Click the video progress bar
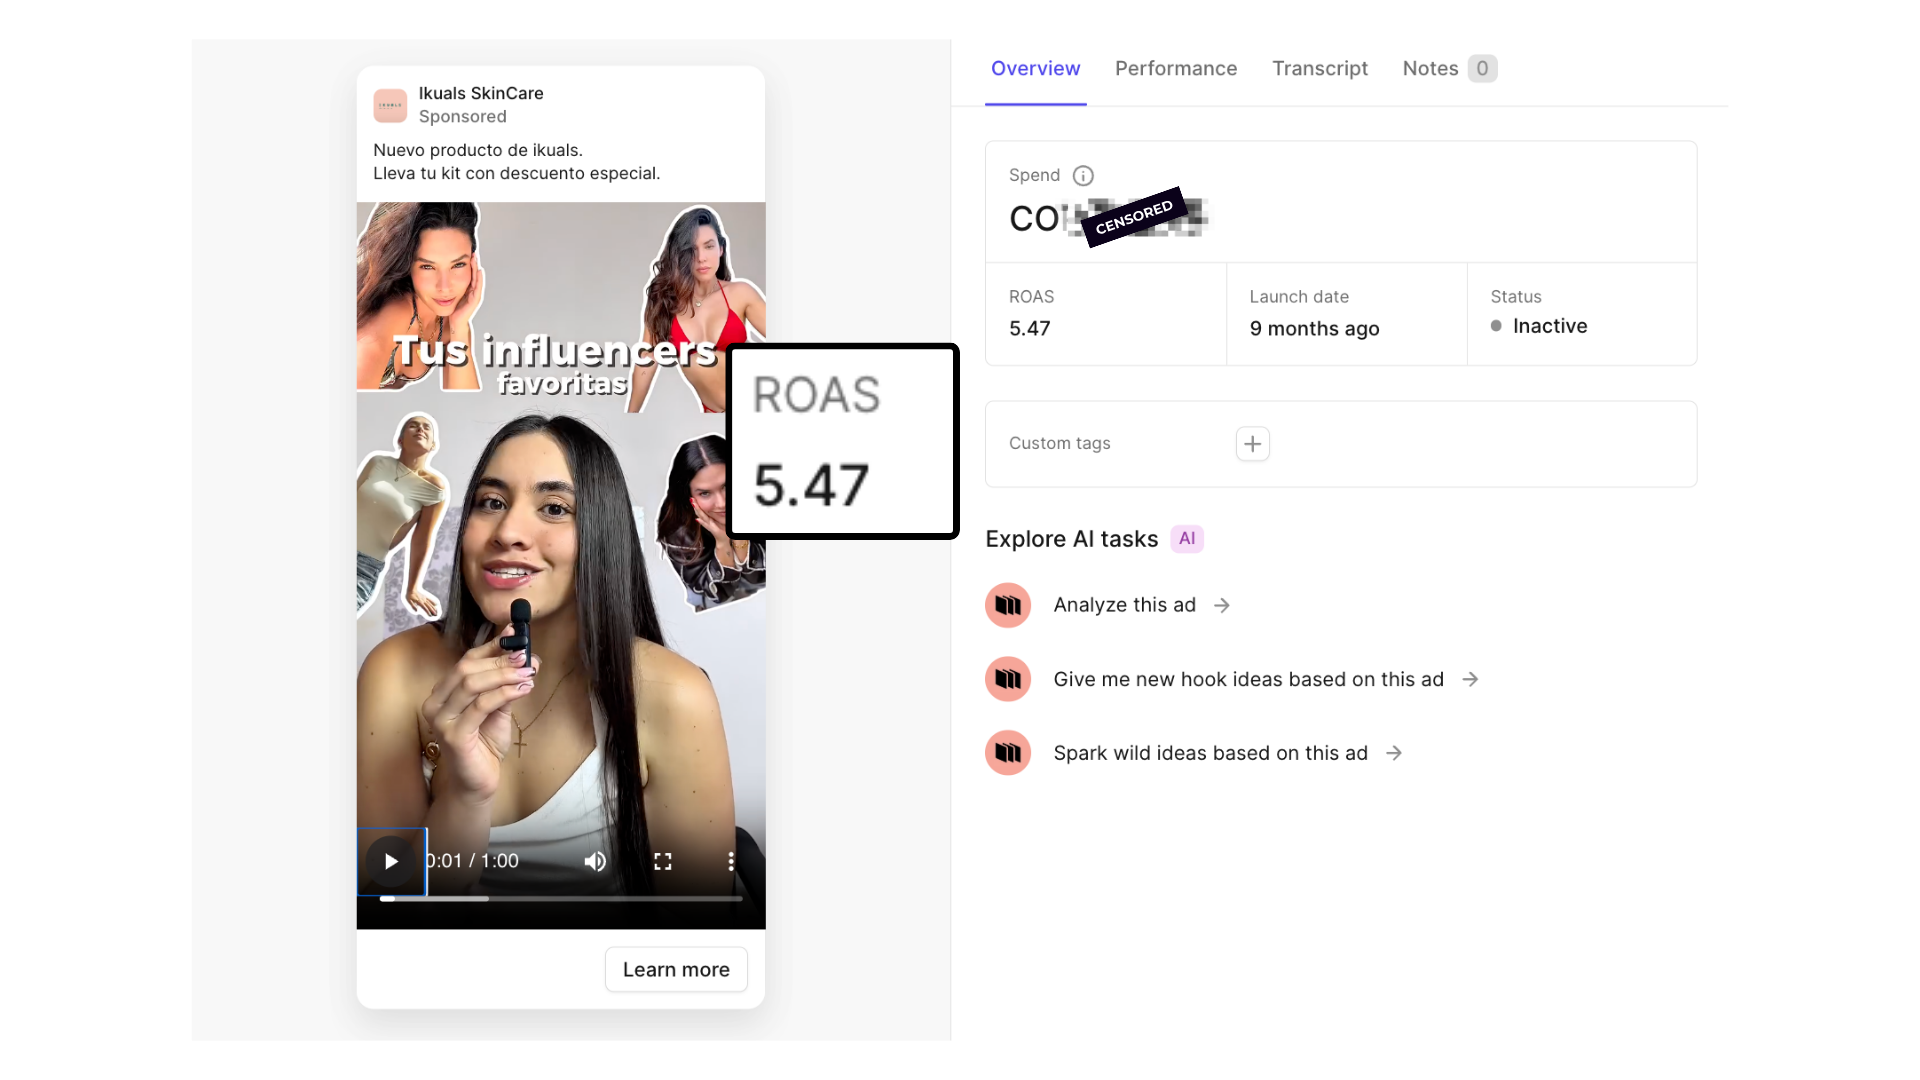This screenshot has width=1920, height=1080. (561, 898)
